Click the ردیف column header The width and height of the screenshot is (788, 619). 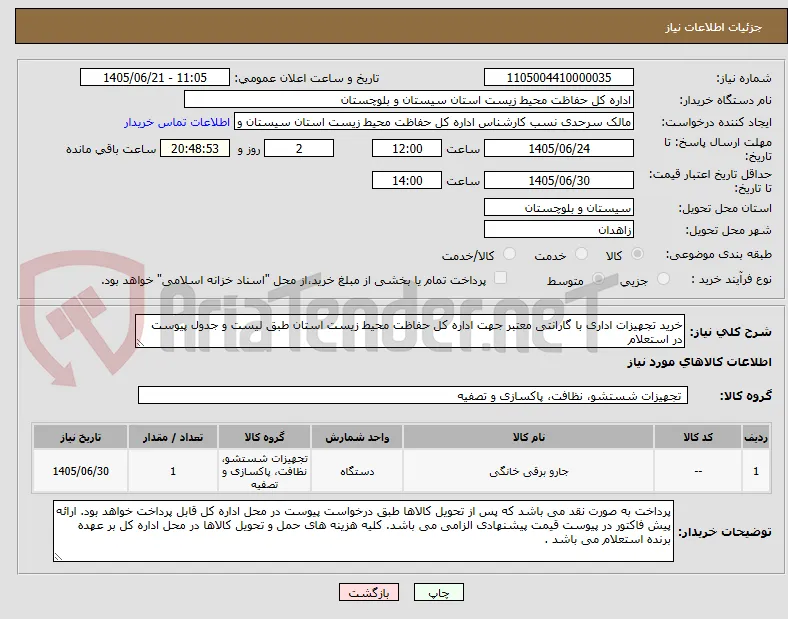point(756,437)
